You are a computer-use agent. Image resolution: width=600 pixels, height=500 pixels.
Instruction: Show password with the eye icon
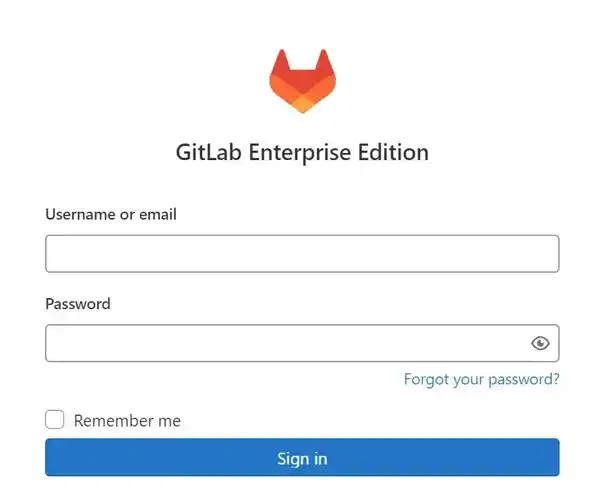[540, 343]
